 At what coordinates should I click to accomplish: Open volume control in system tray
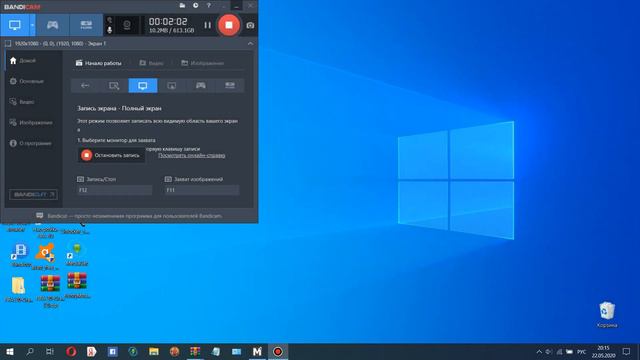tap(549, 352)
